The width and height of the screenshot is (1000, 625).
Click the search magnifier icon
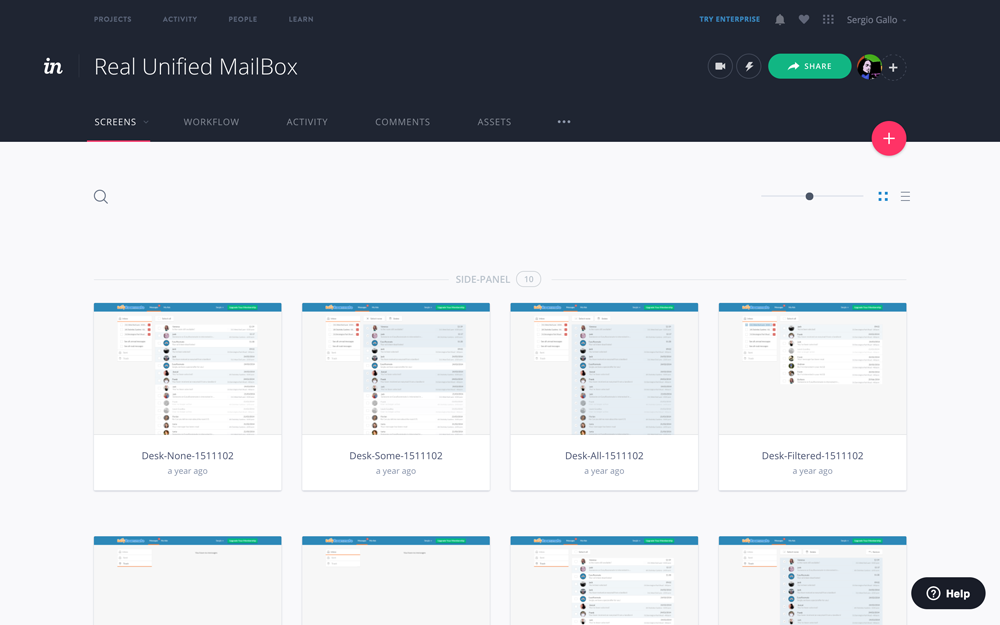coord(101,197)
